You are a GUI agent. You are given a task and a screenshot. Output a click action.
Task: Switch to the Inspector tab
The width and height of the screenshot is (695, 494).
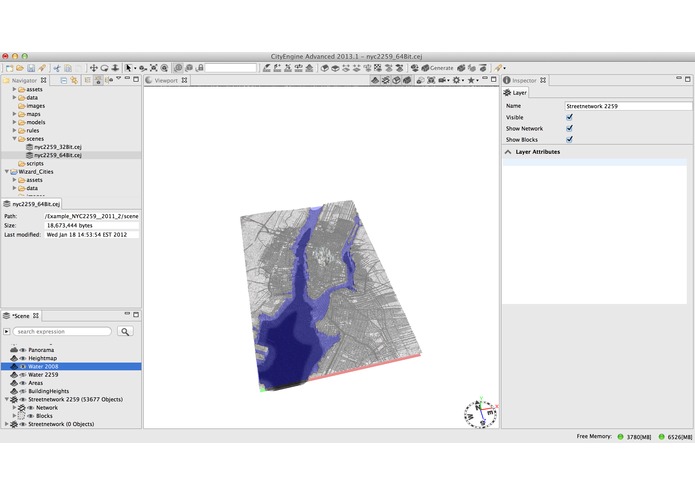(x=524, y=80)
